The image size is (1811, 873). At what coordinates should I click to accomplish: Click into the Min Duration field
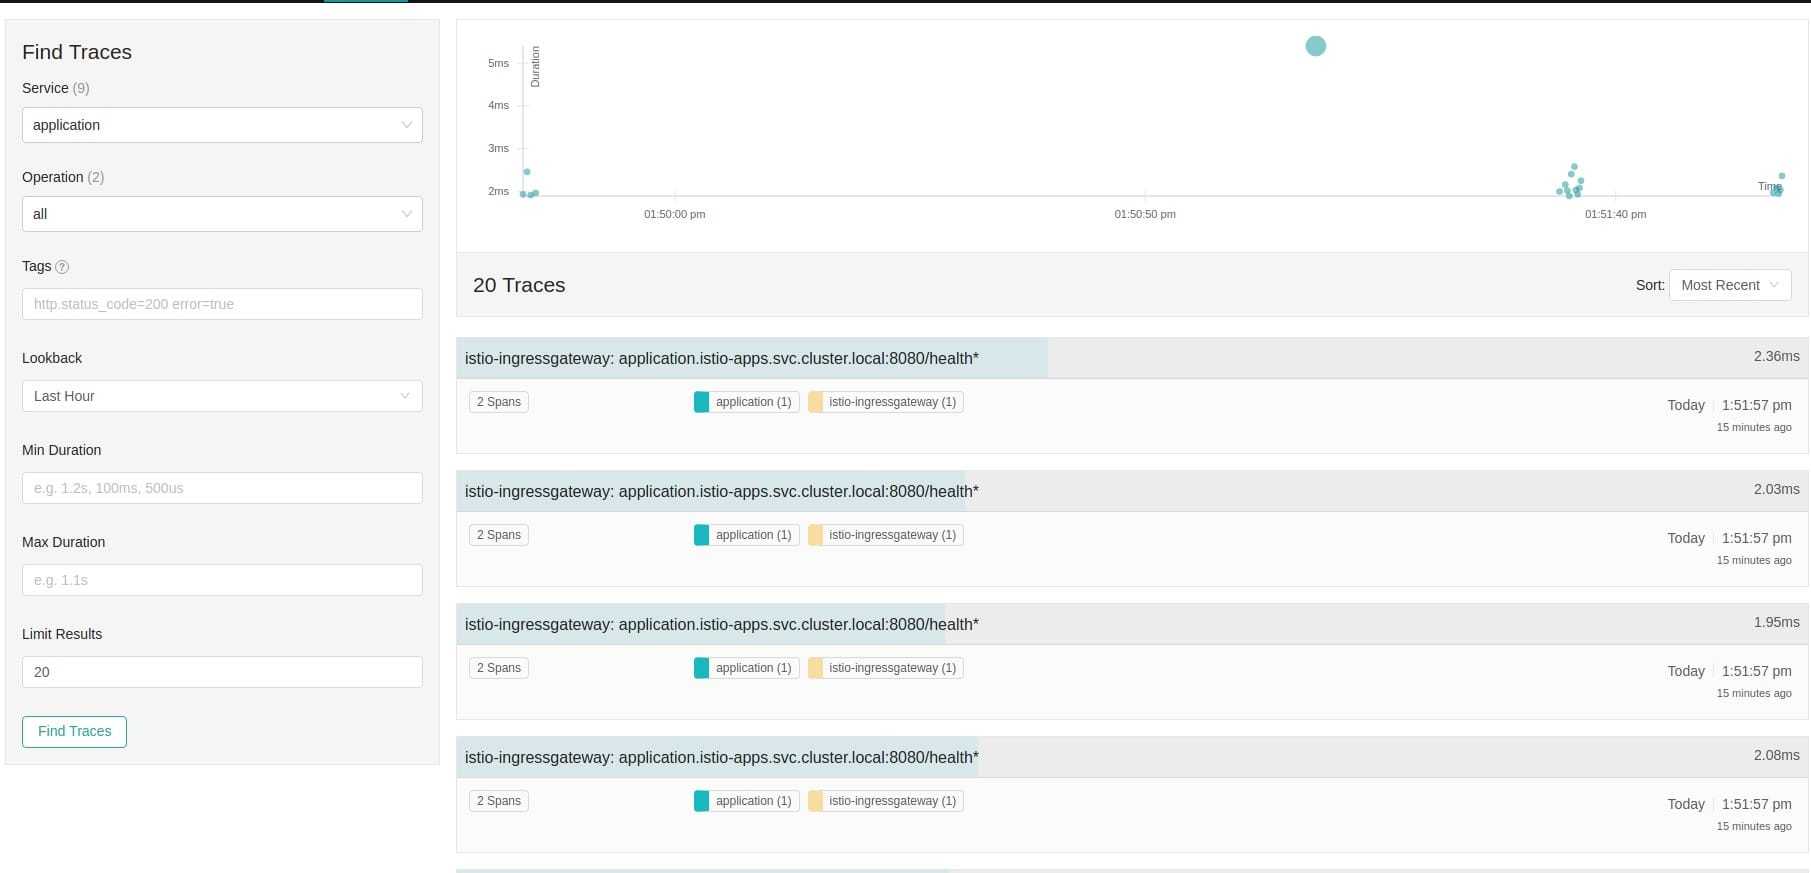(222, 488)
